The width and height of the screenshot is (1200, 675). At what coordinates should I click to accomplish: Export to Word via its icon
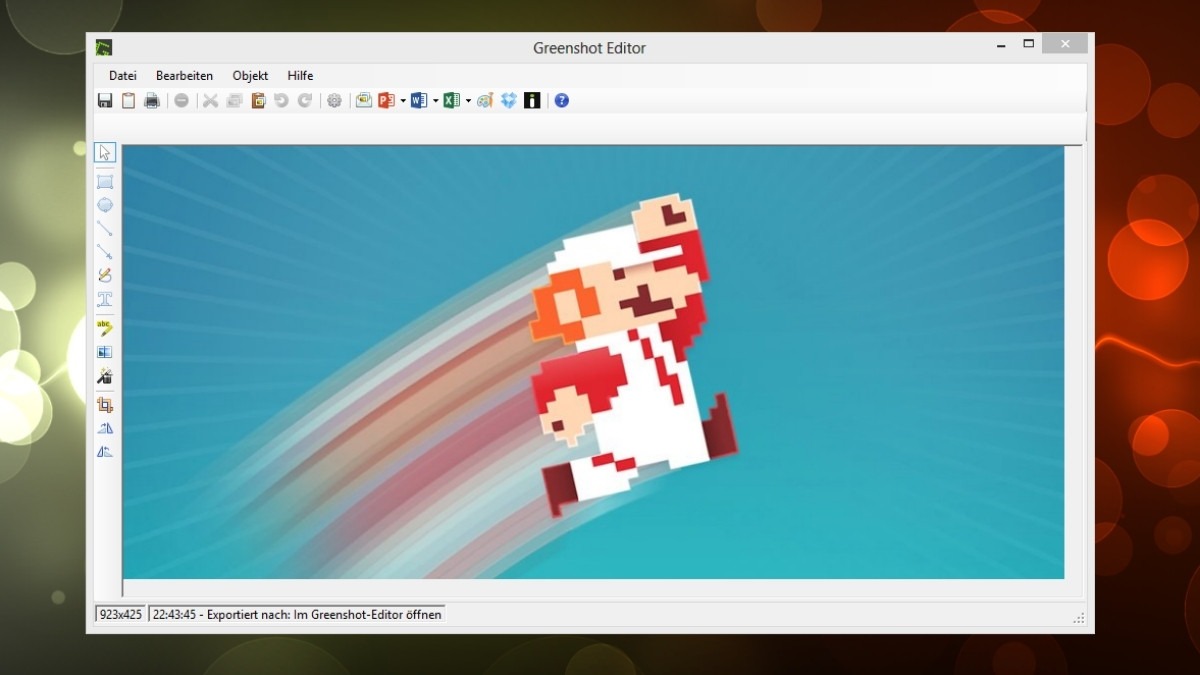click(419, 100)
